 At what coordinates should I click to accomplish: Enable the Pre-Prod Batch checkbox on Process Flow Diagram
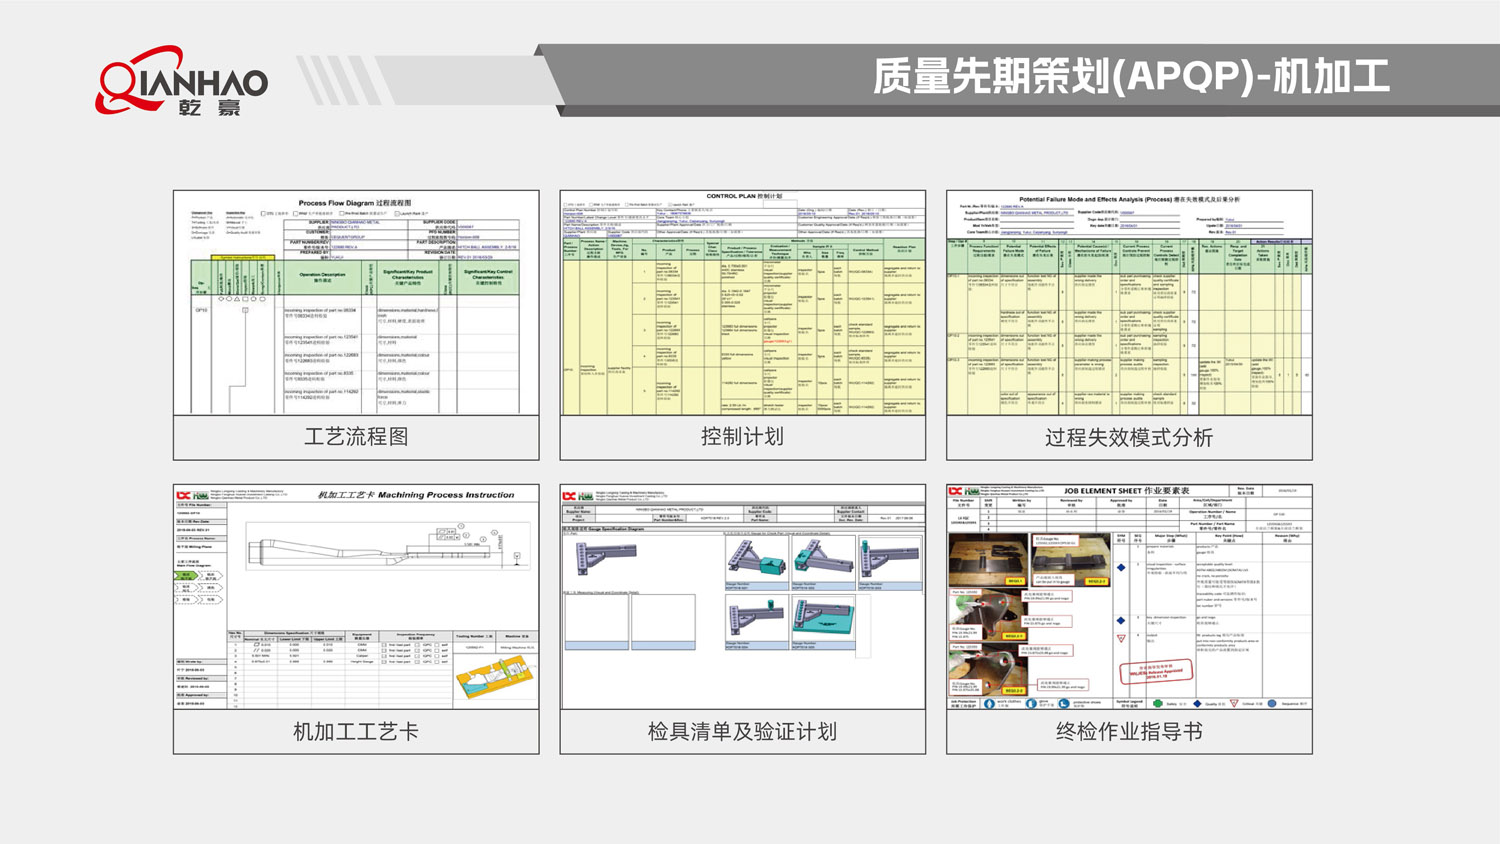coord(342,213)
